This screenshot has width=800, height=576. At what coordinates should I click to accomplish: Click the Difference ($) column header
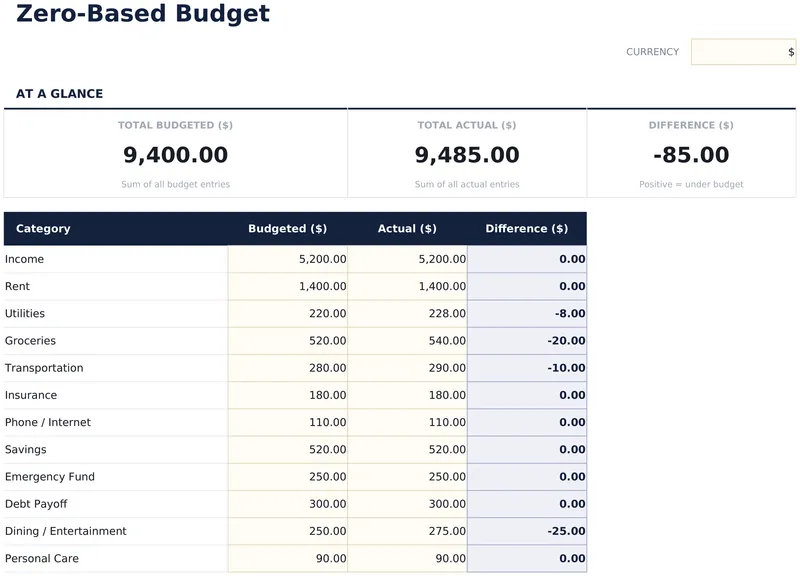coord(527,229)
